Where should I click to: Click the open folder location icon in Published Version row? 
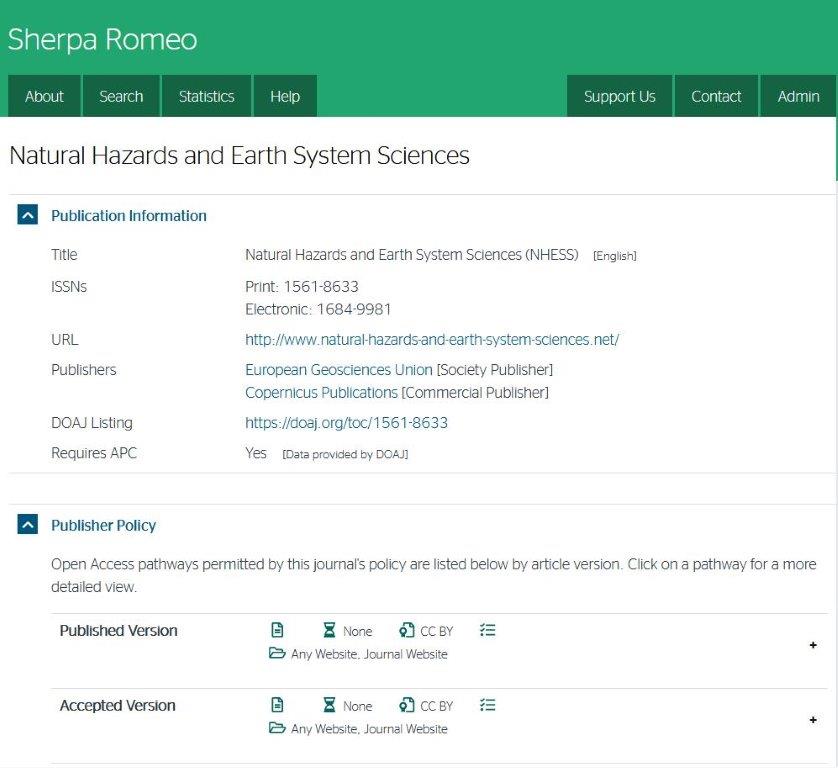pyautogui.click(x=277, y=654)
